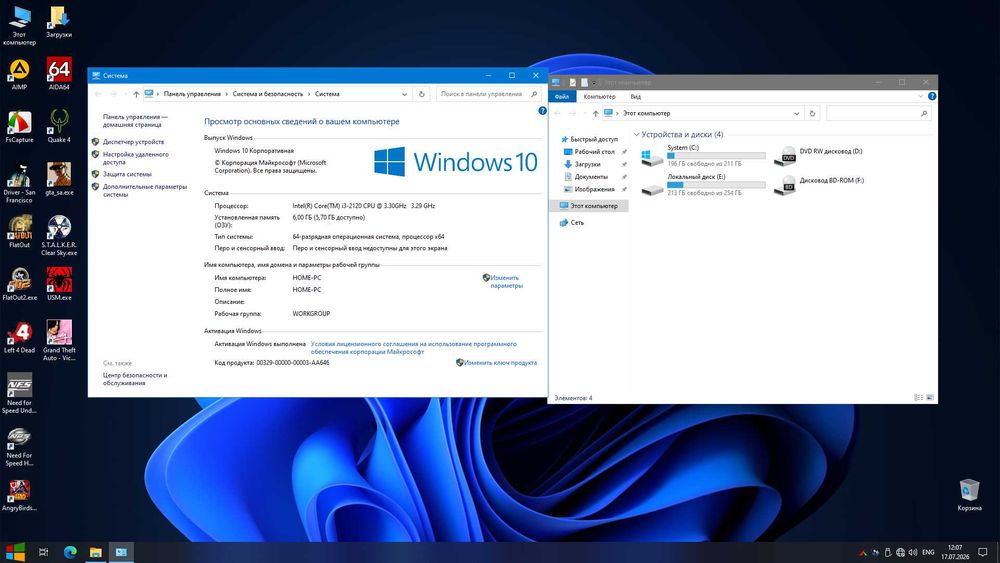Screen dimensions: 1000x563
Task: Select DVD RW дисковод (D:)
Action: pyautogui.click(x=818, y=154)
